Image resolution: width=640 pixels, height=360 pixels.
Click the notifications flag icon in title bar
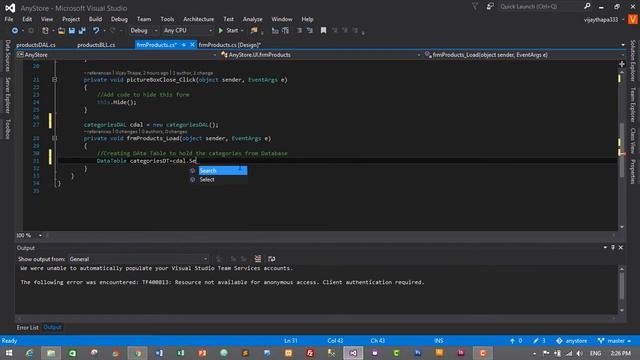(475, 6)
